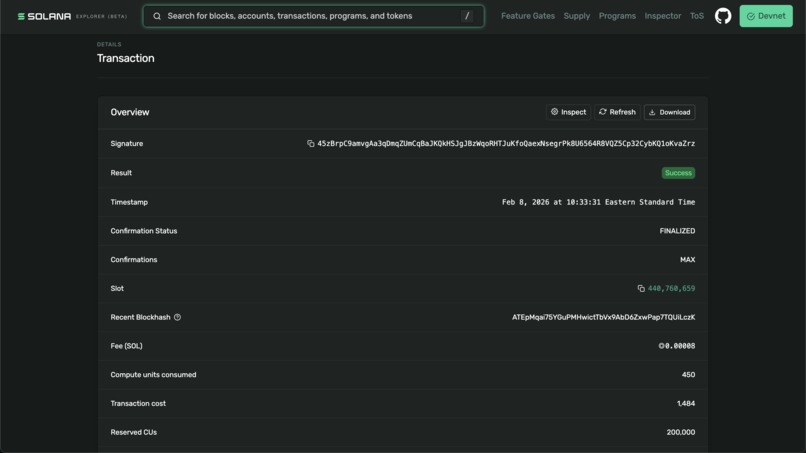Screen dimensions: 806x453
Task: Click the Transaction page heading
Action: point(125,58)
